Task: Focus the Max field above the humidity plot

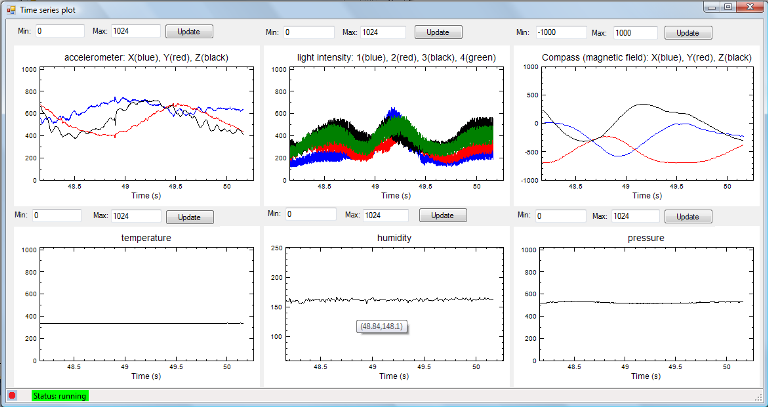Action: point(386,215)
